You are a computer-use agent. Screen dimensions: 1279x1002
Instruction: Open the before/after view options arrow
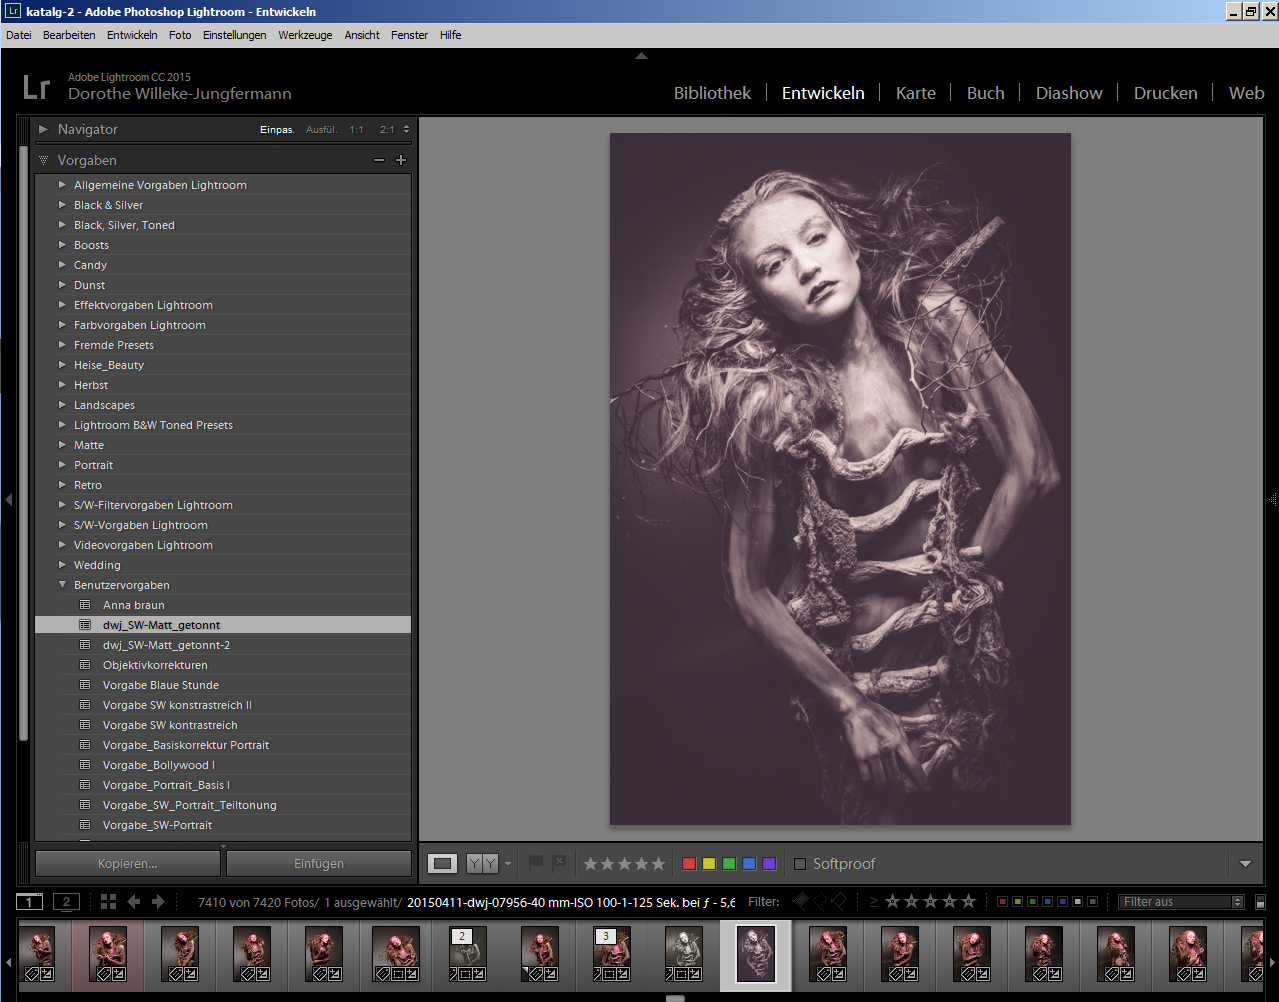click(508, 863)
